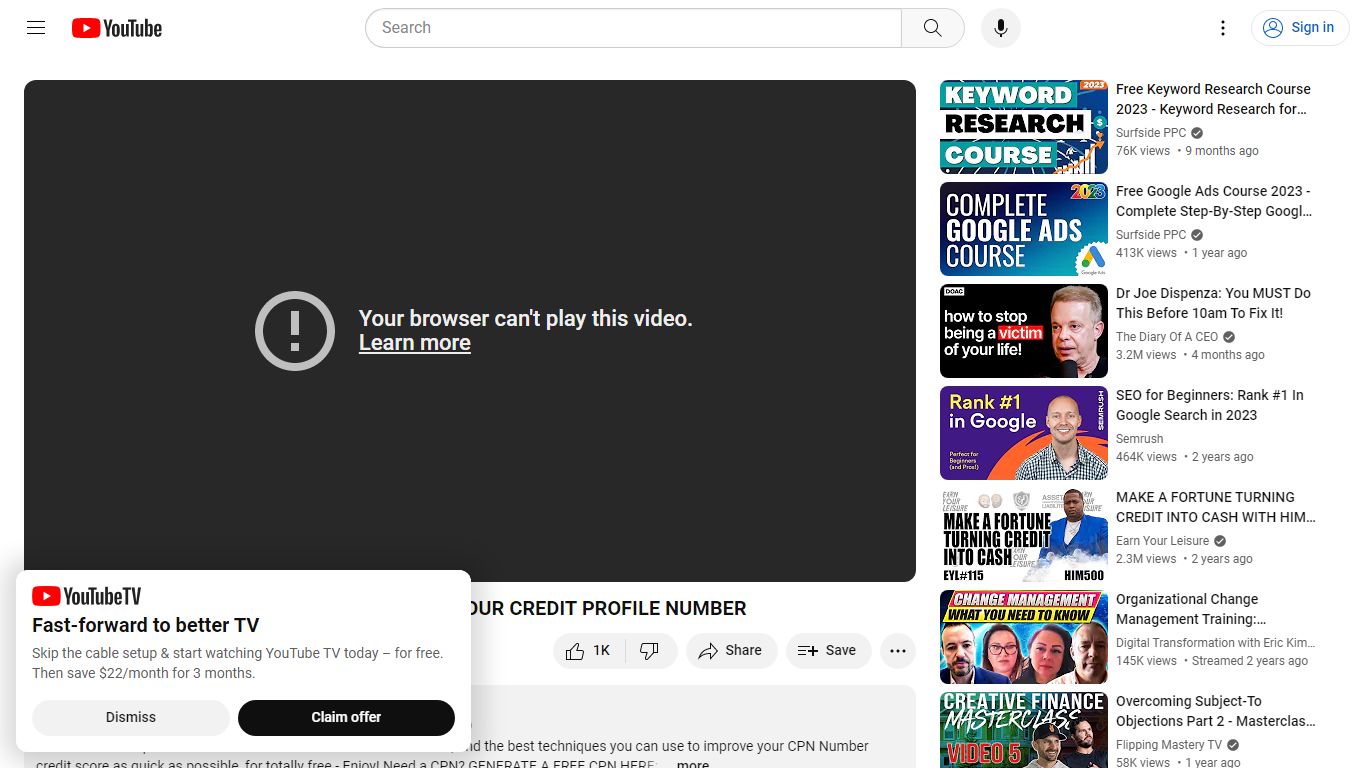Open Free Keyword Research Course 2023 title
1366x768 pixels.
1213,99
